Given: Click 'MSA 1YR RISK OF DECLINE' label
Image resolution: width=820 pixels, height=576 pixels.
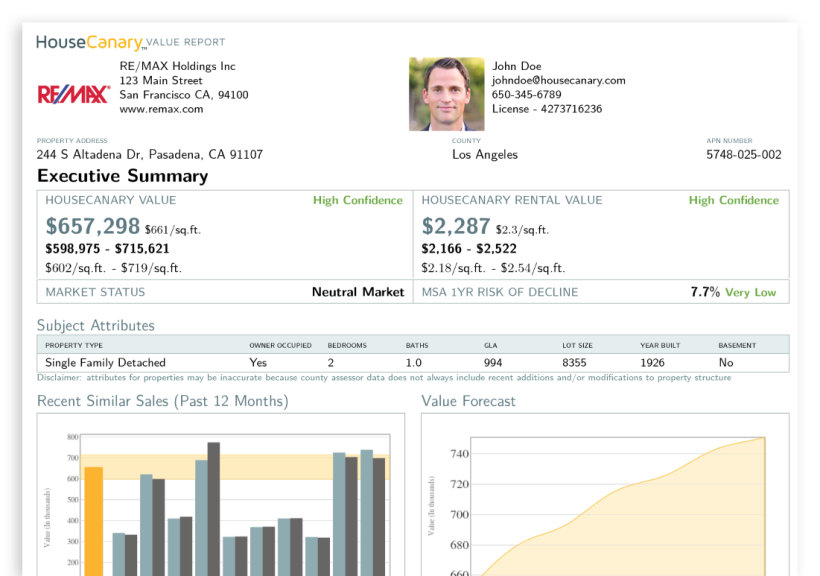Looking at the screenshot, I should pyautogui.click(x=500, y=292).
